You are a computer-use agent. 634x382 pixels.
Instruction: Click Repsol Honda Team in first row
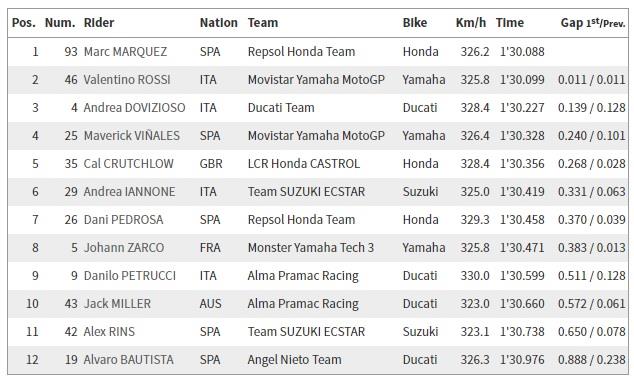301,52
